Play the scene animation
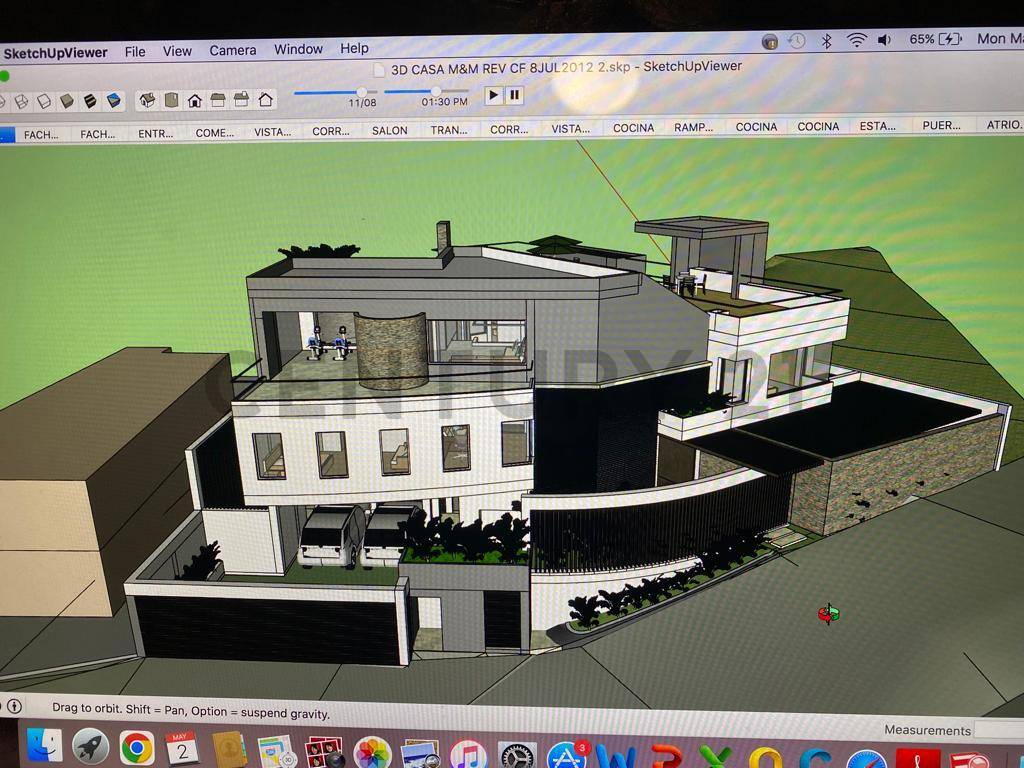The width and height of the screenshot is (1024, 768). (493, 95)
